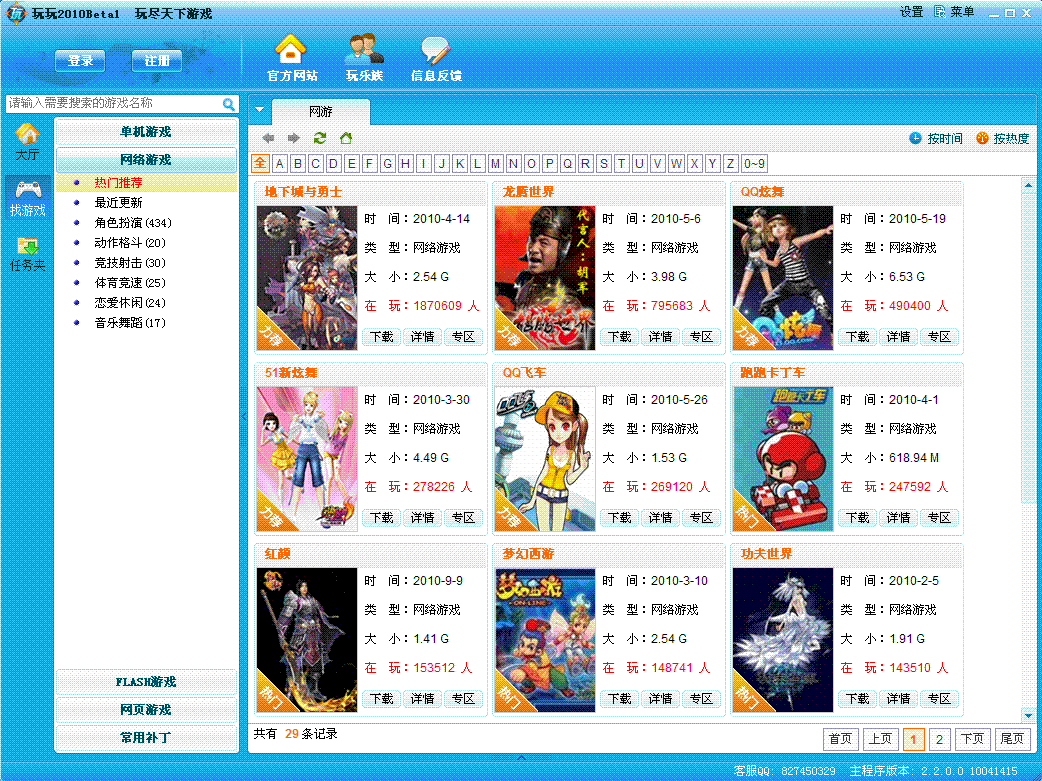Click the forward arrow navigation icon
1042x781 pixels.
(x=294, y=138)
